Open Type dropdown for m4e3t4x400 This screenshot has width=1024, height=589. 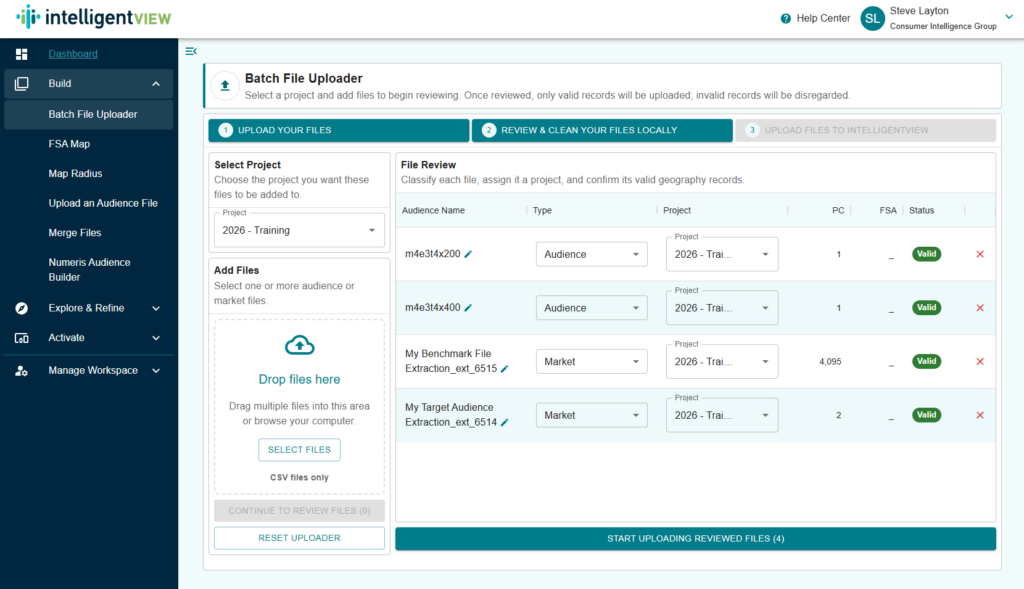592,308
